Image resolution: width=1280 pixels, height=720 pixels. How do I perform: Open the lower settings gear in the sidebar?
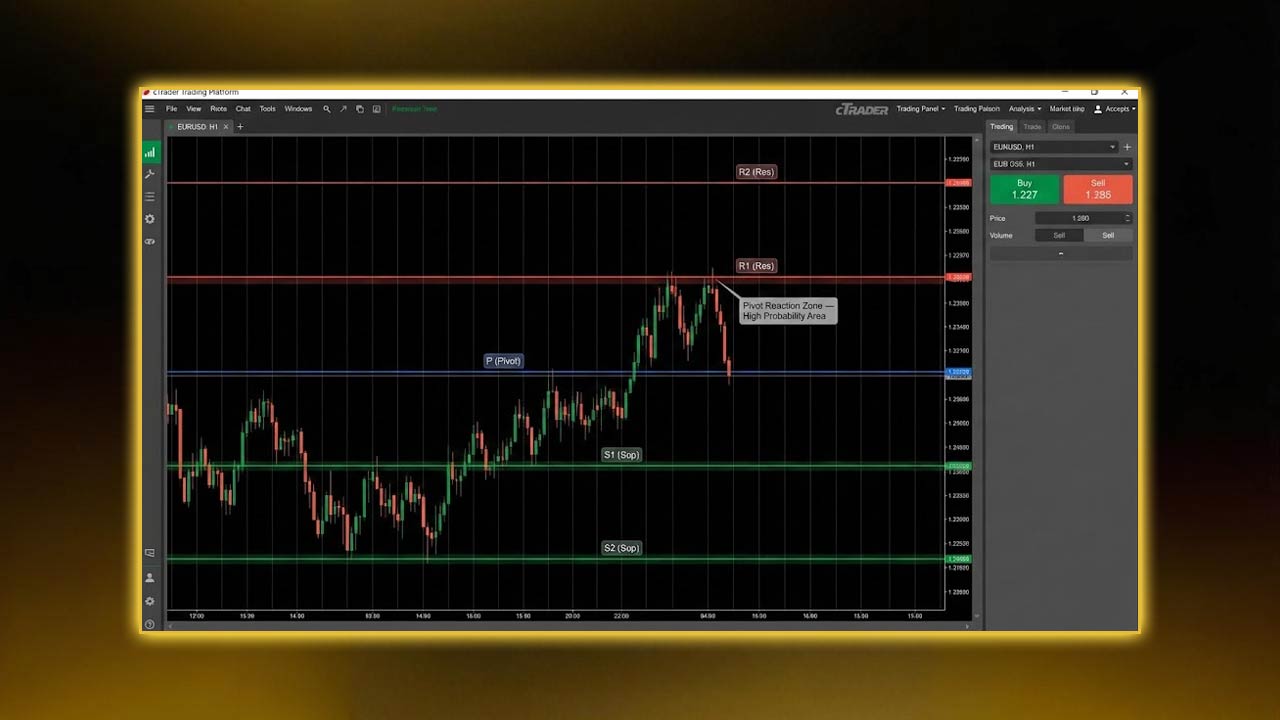tap(150, 601)
